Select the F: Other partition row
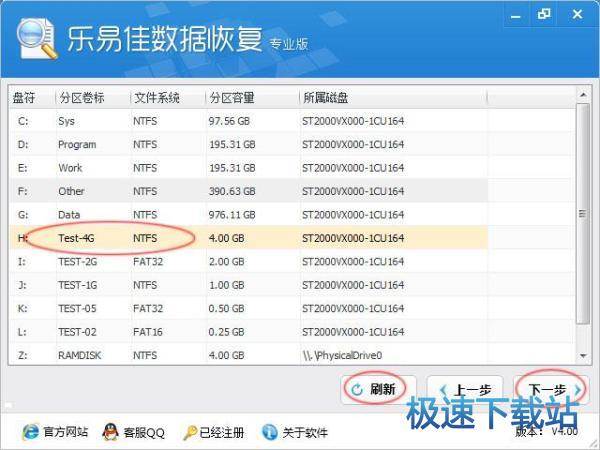Screen dimensions: 600x450 click(249, 191)
